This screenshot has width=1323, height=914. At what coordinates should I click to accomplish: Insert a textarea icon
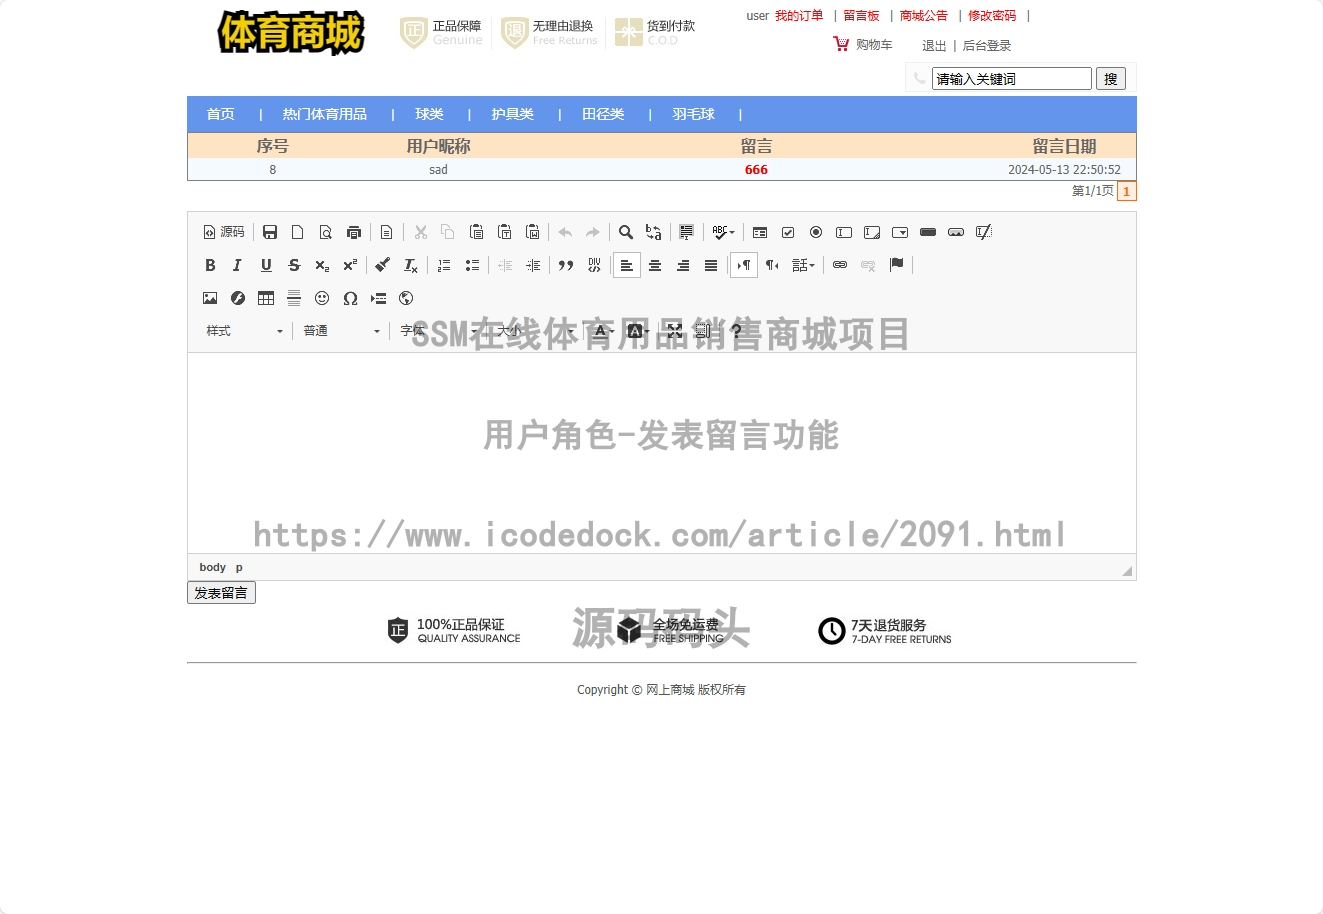click(872, 232)
